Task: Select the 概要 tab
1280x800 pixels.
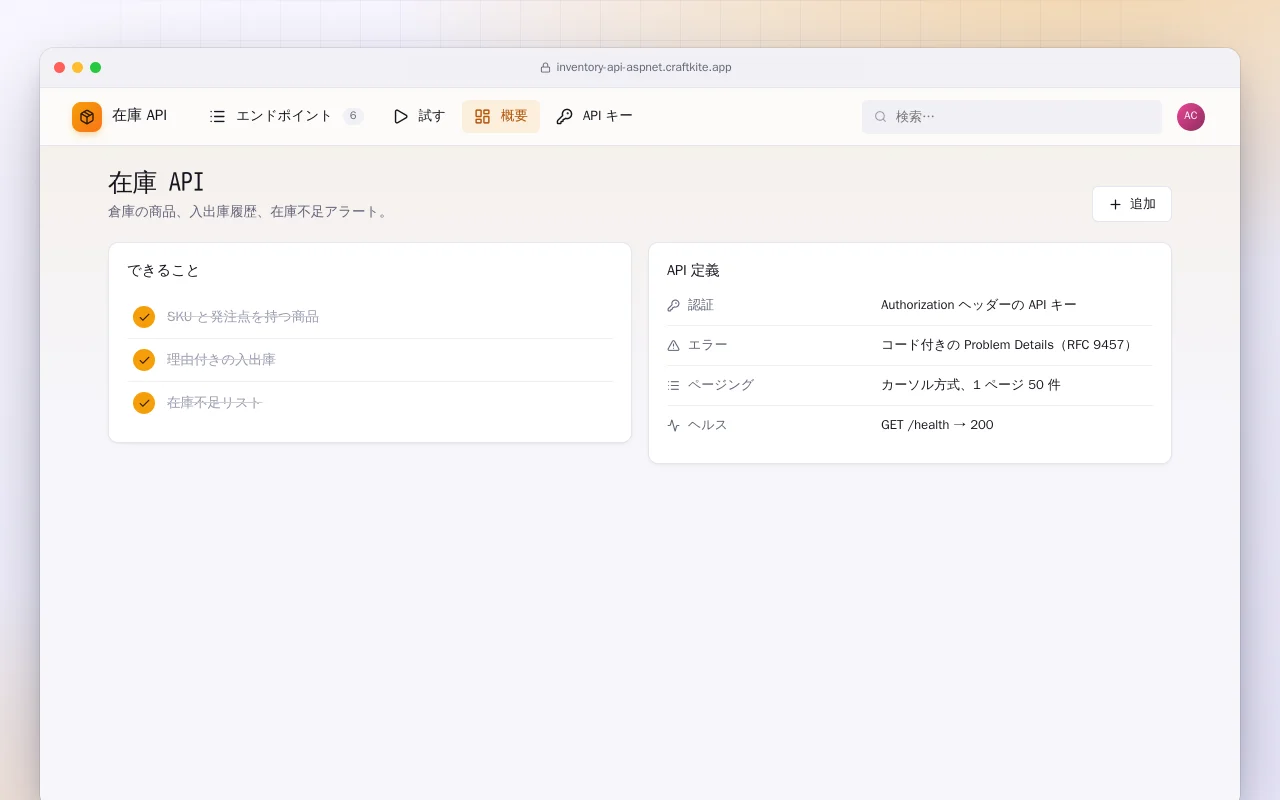Action: pos(501,116)
